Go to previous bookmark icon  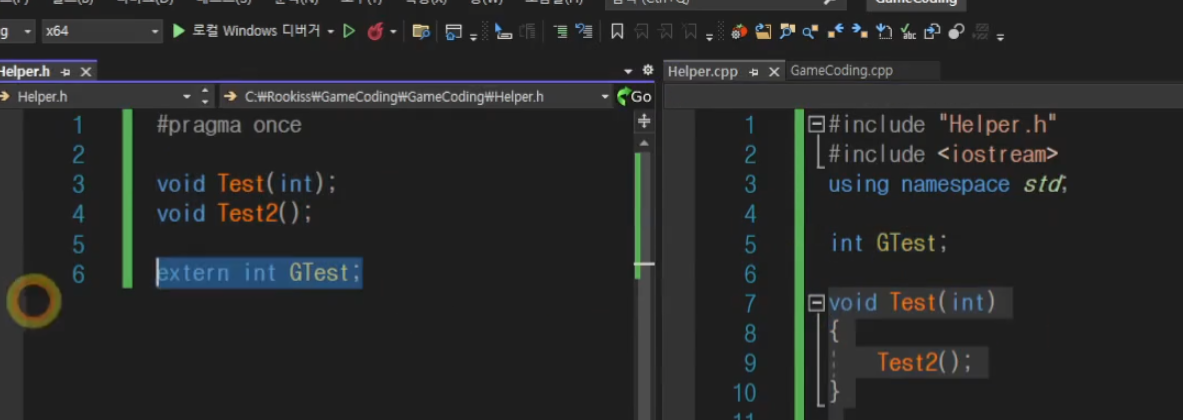point(641,32)
